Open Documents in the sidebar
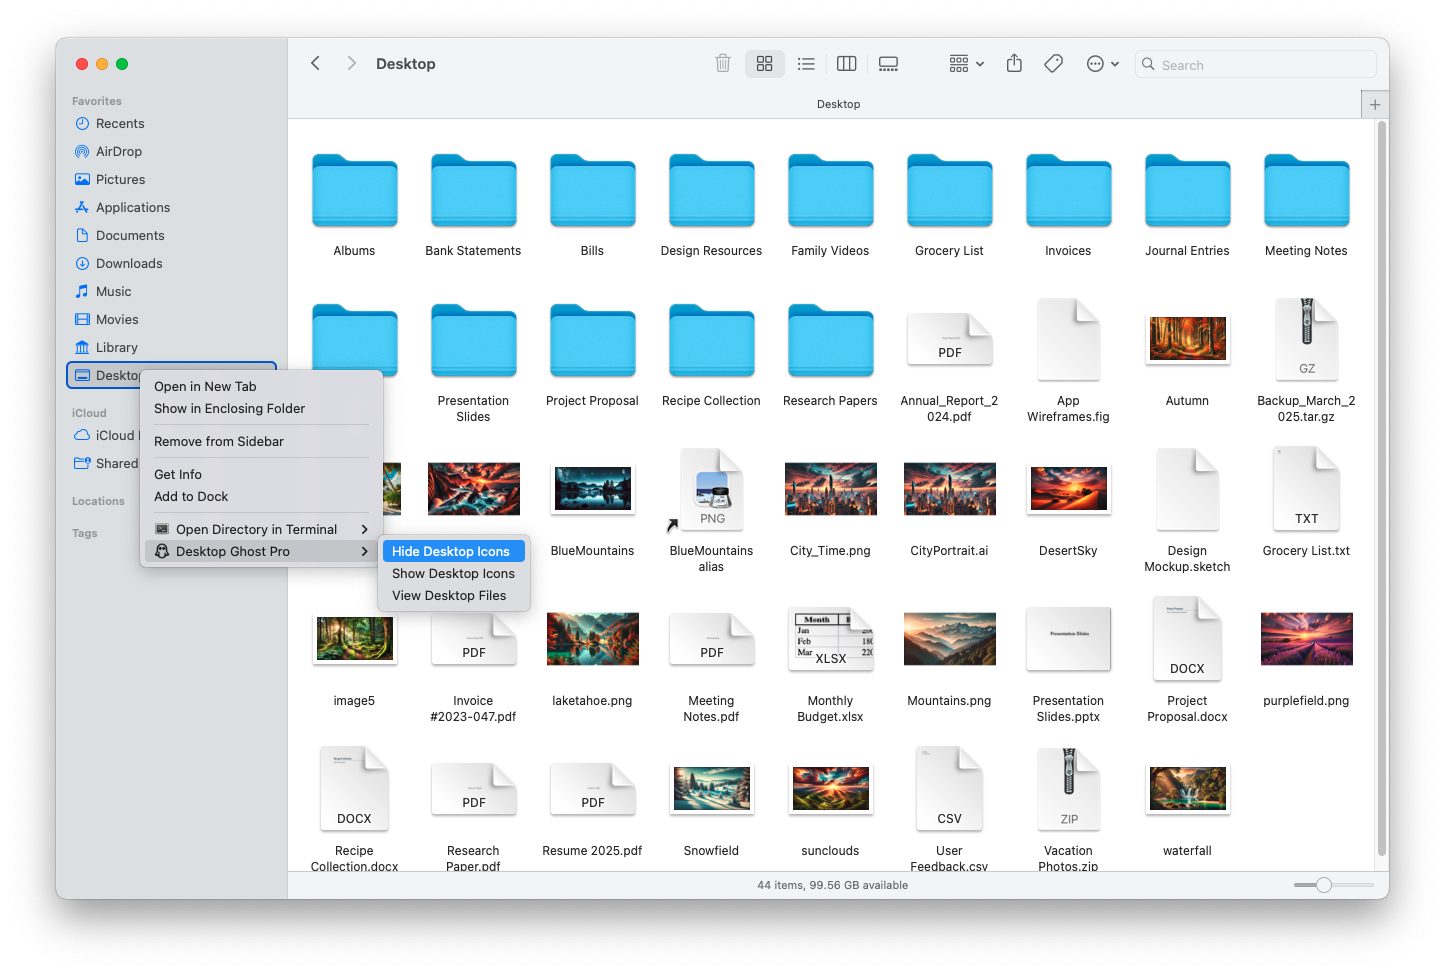The width and height of the screenshot is (1445, 973). 130,236
